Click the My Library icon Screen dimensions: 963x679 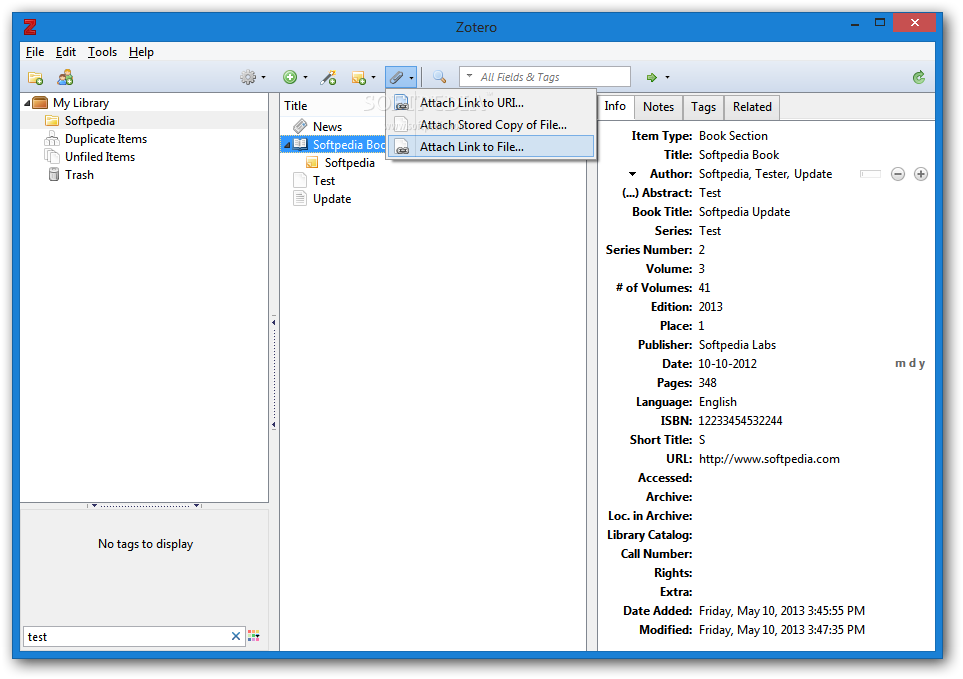coord(40,103)
